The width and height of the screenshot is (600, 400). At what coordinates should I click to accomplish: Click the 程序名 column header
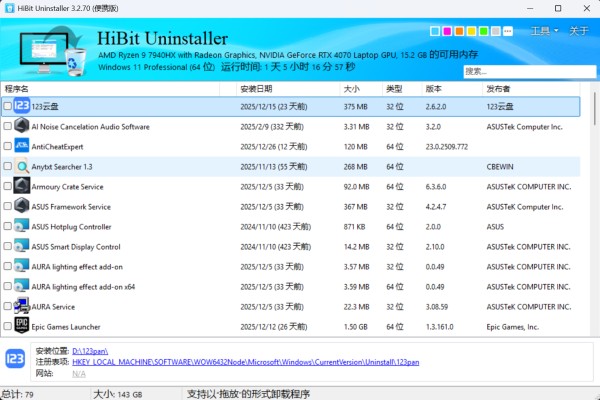pos(18,88)
